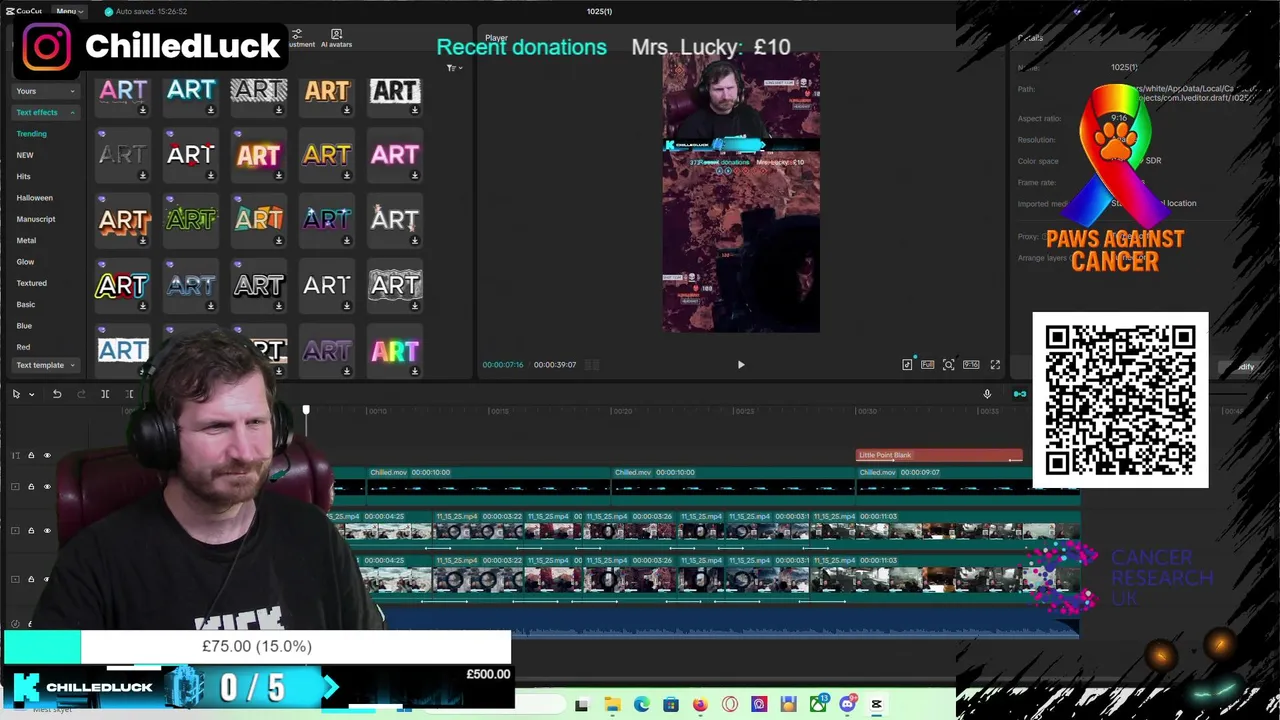Click the Redo arrow in the timeline toolbar
1280x720 pixels.
(x=81, y=394)
